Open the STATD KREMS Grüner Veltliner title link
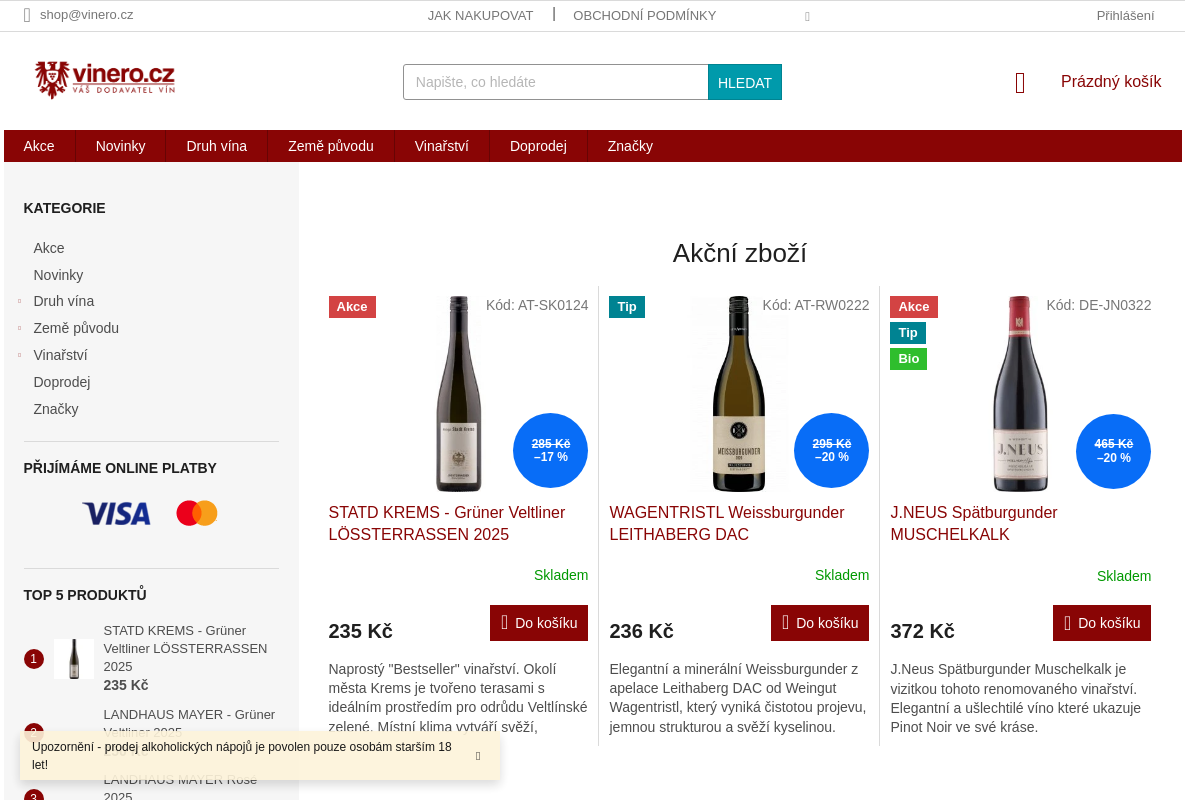 [447, 523]
